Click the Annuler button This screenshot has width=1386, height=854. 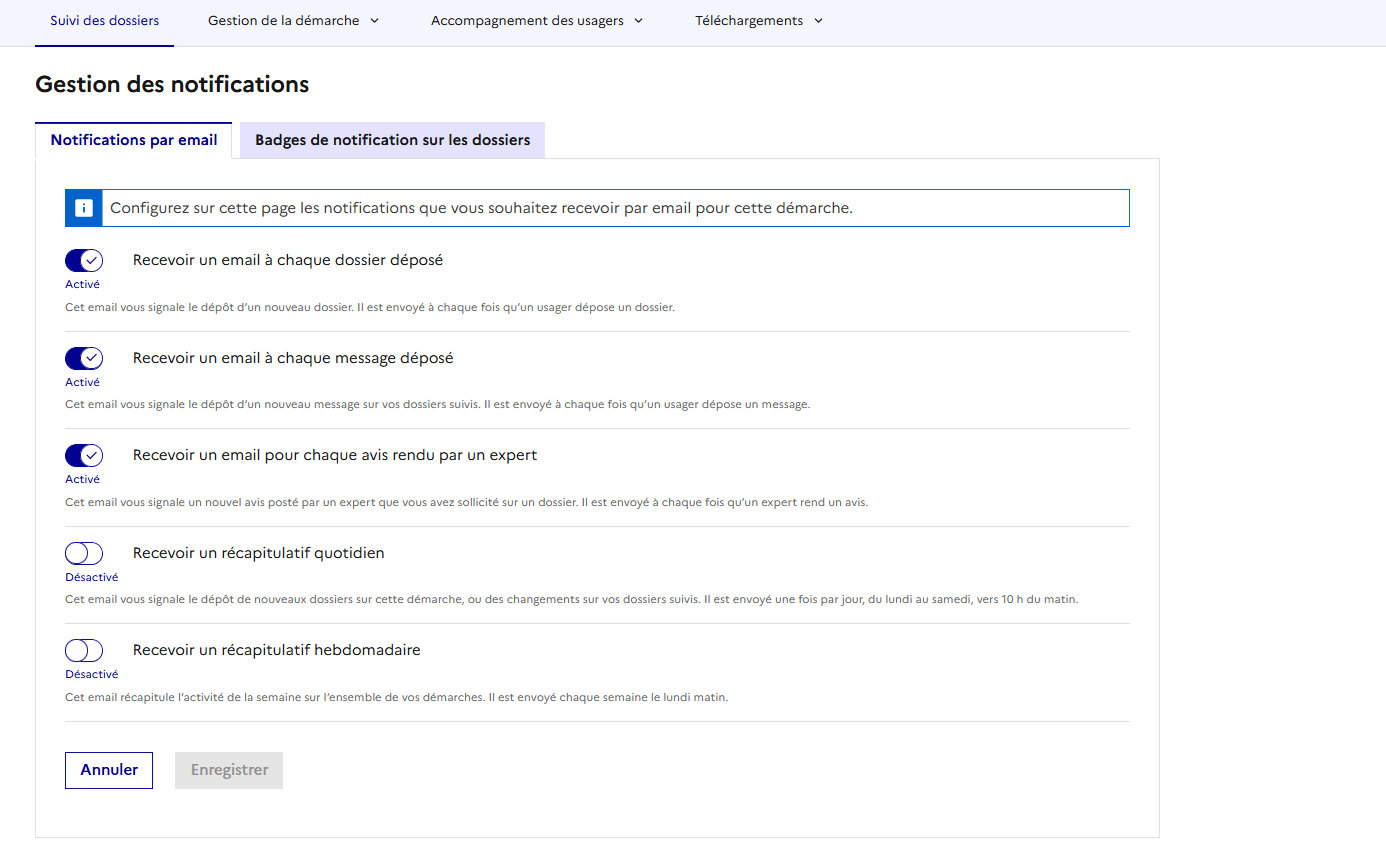[109, 770]
